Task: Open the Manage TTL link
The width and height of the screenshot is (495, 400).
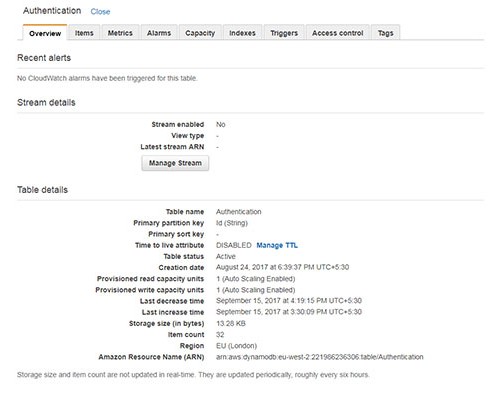Action: click(x=277, y=245)
